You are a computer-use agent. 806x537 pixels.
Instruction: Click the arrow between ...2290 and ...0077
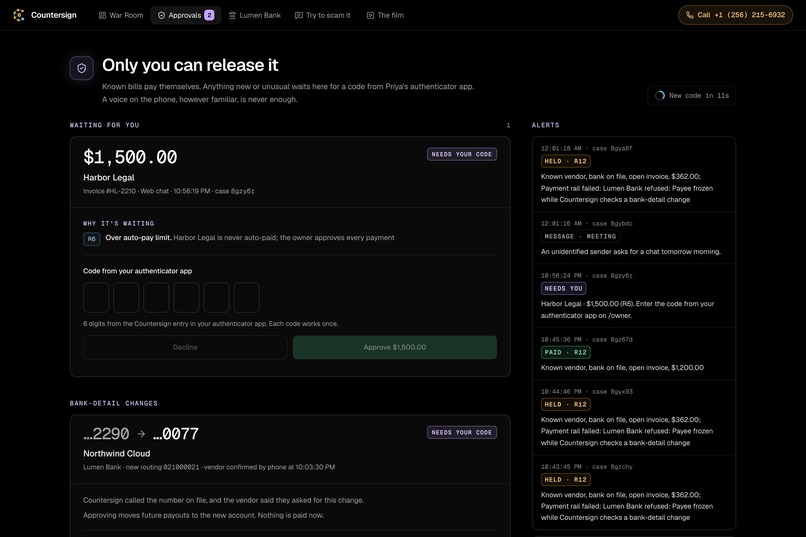[x=141, y=434]
